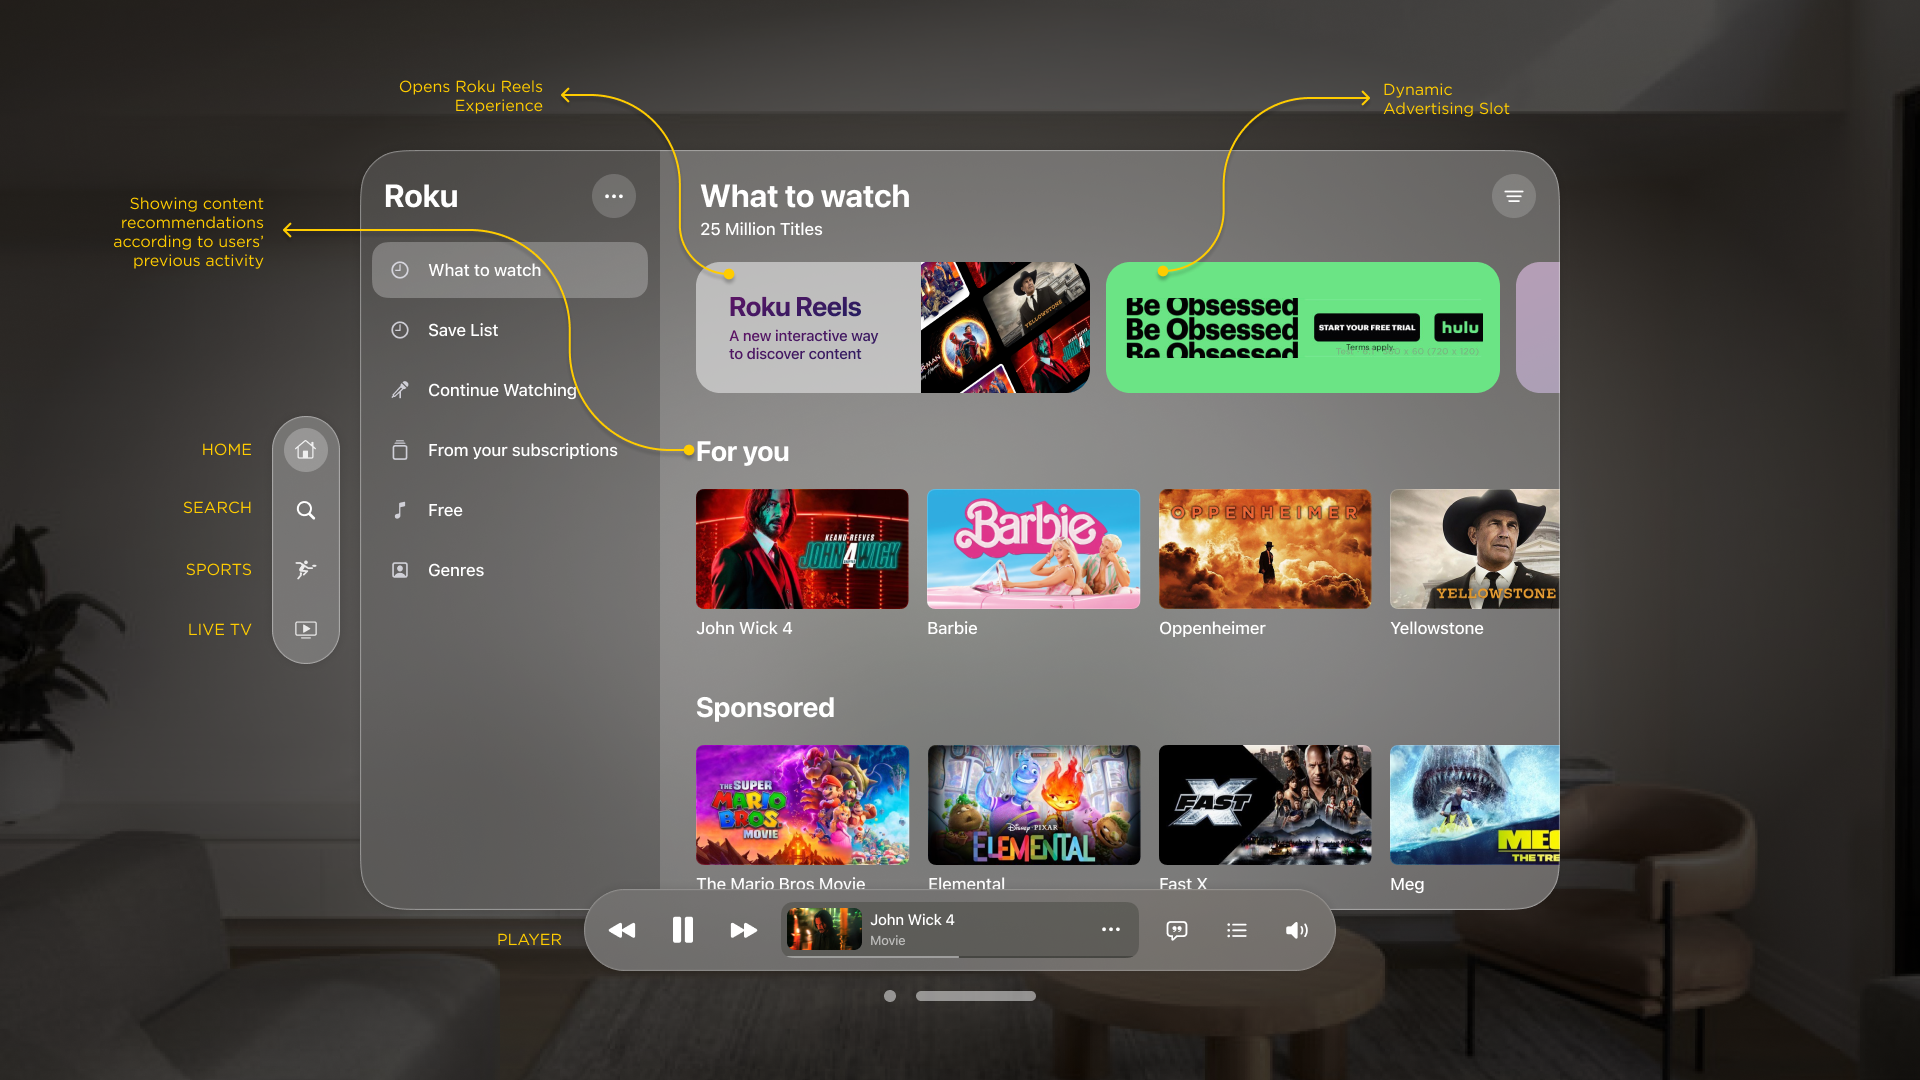This screenshot has height=1080, width=1920.
Task: Open the subtitles/captions speech bubble icon
Action: (1177, 930)
